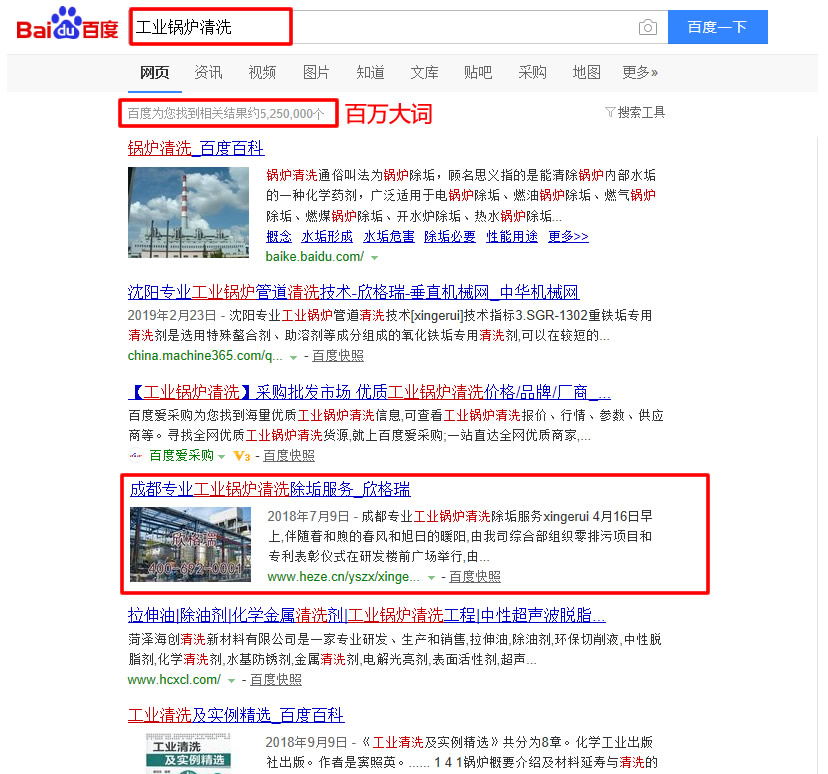828x774 pixels.
Task: Open 百度快照 for heze.cn result
Action: coord(475,577)
